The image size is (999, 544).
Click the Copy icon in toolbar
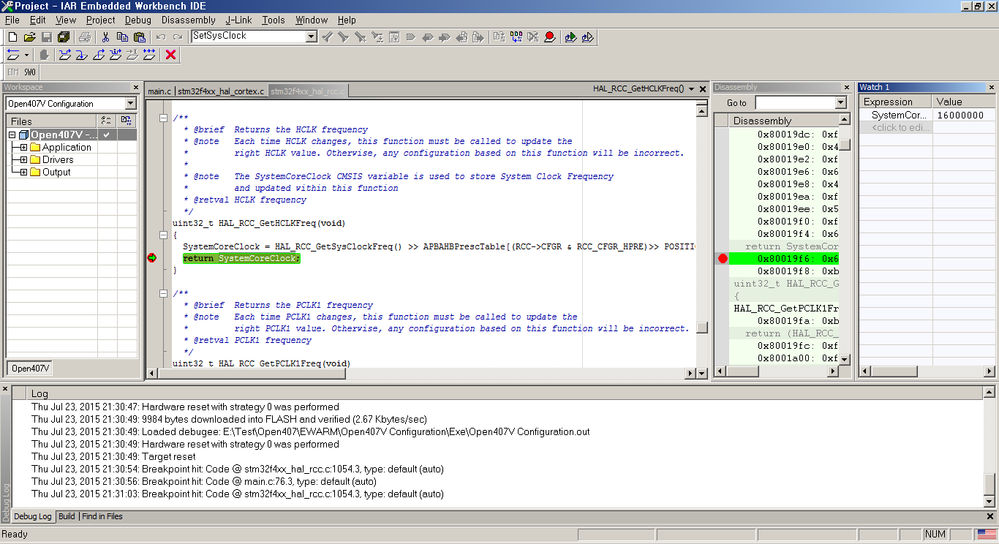(x=122, y=37)
